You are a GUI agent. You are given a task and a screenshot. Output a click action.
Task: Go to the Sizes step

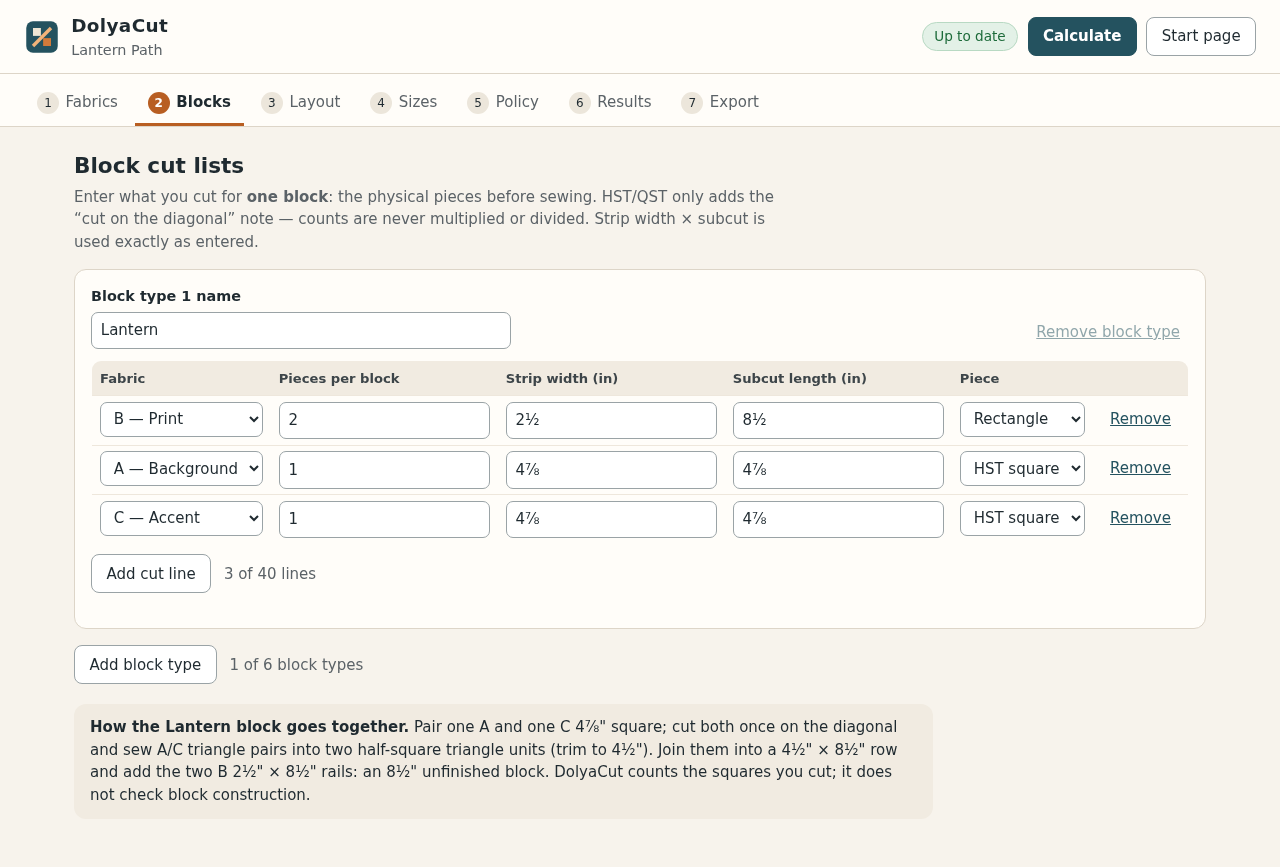coord(404,102)
